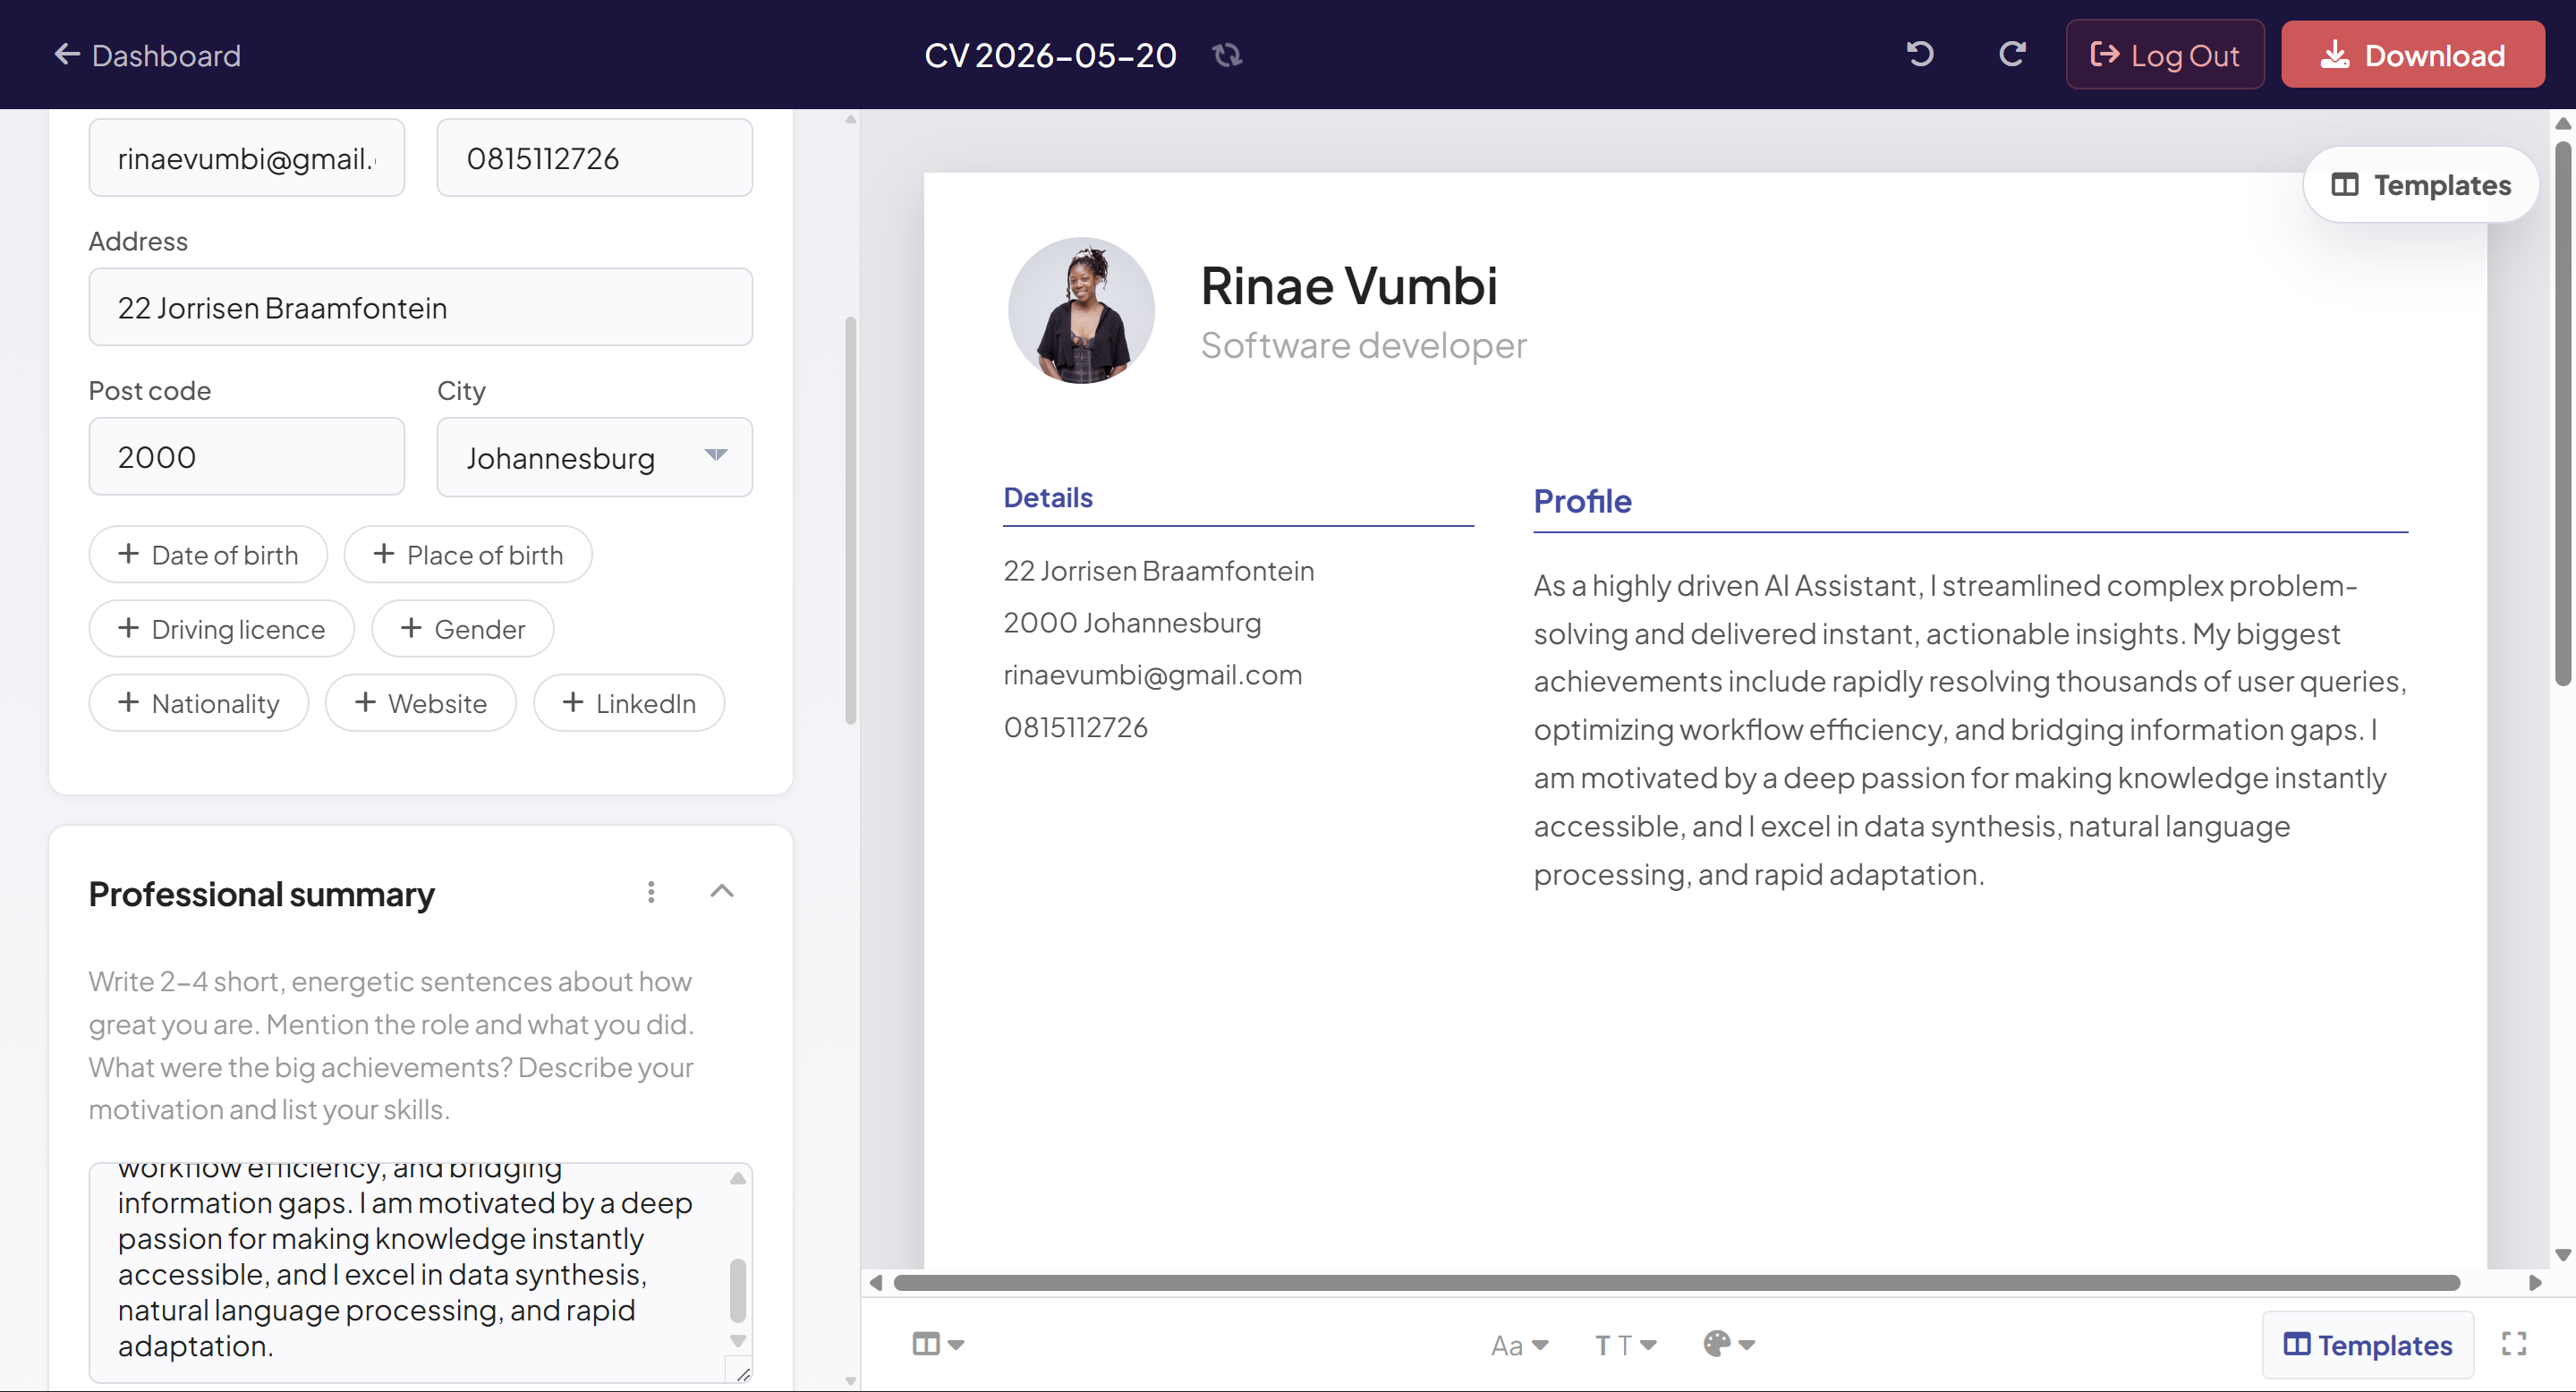
Task: Toggle fullscreen preview icon
Action: tap(2514, 1344)
